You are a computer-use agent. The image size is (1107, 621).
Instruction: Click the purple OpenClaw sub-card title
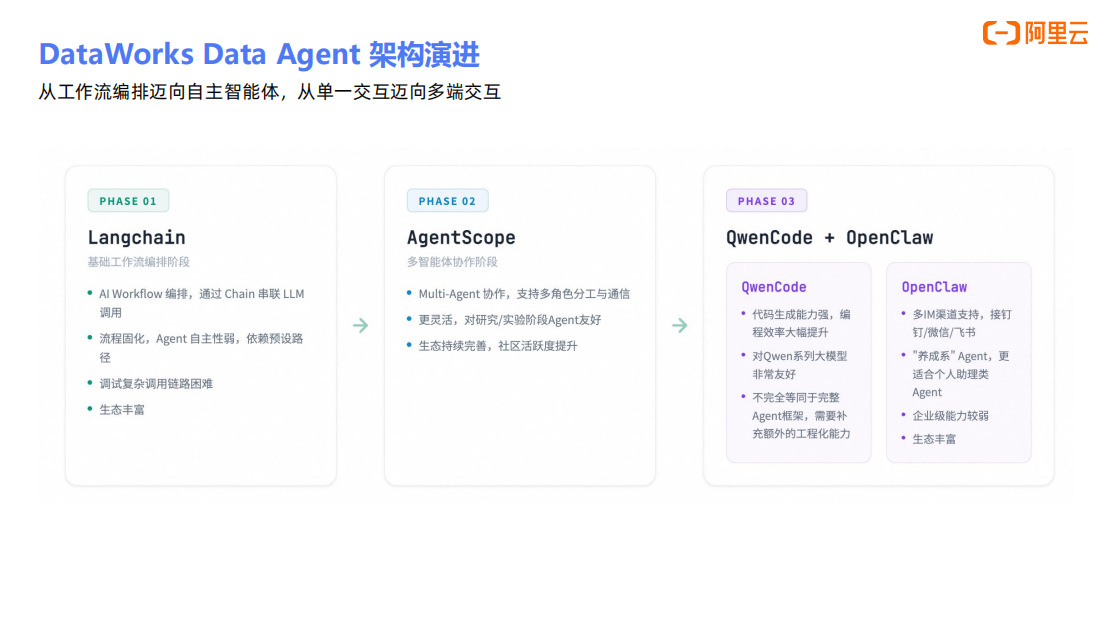934,287
